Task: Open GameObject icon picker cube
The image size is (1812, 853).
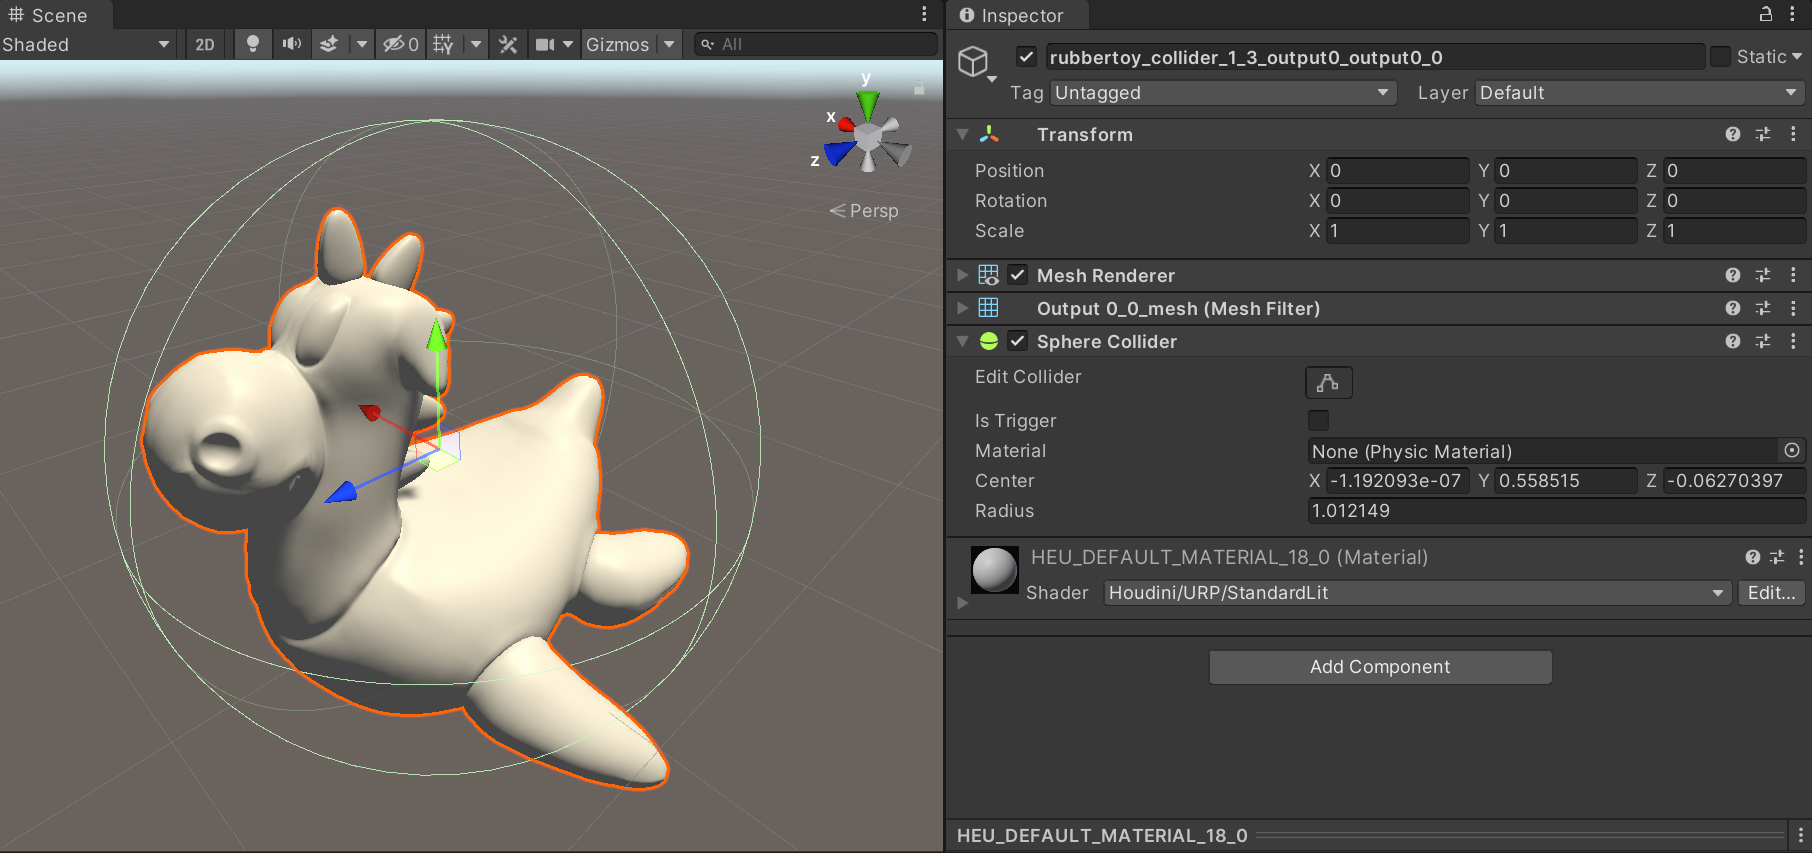Action: [976, 63]
